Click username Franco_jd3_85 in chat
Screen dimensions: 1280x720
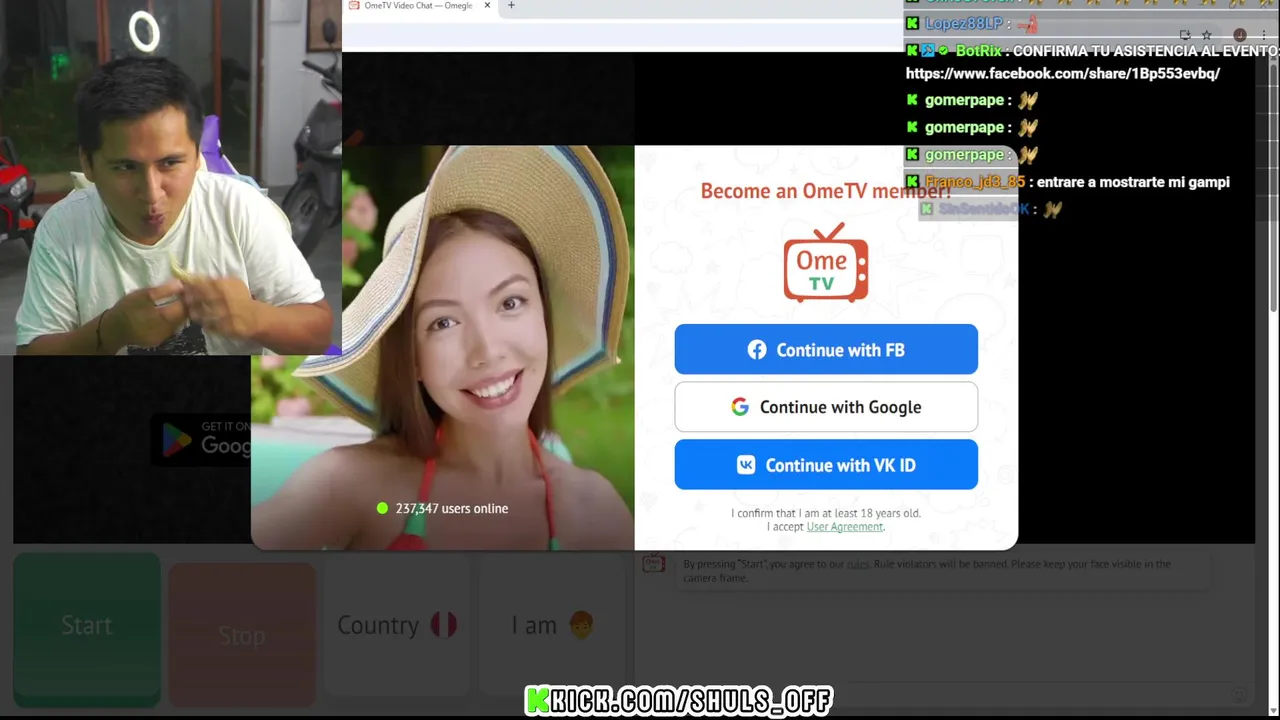pos(975,182)
